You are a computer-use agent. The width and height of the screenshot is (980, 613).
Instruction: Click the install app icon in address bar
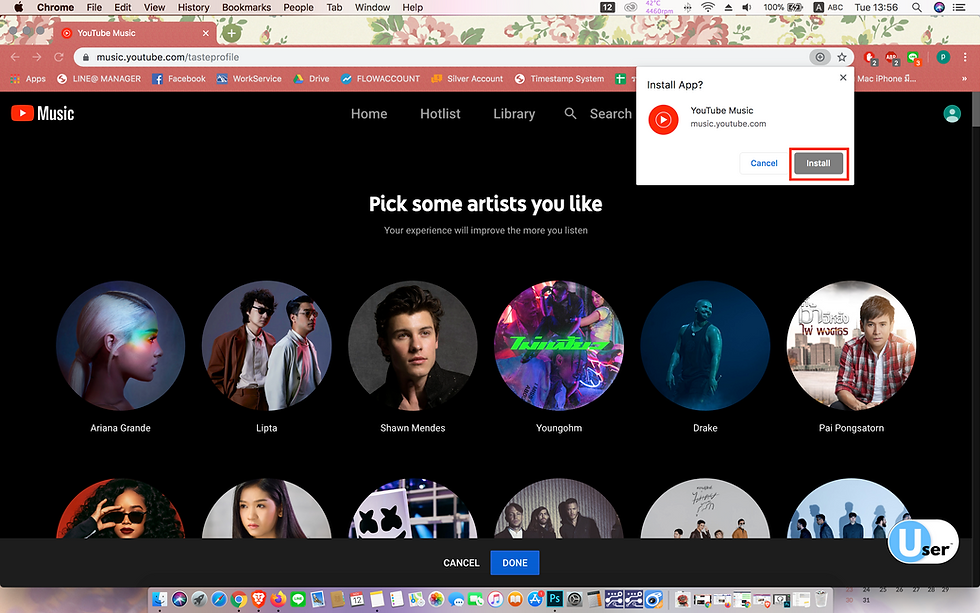(x=819, y=57)
